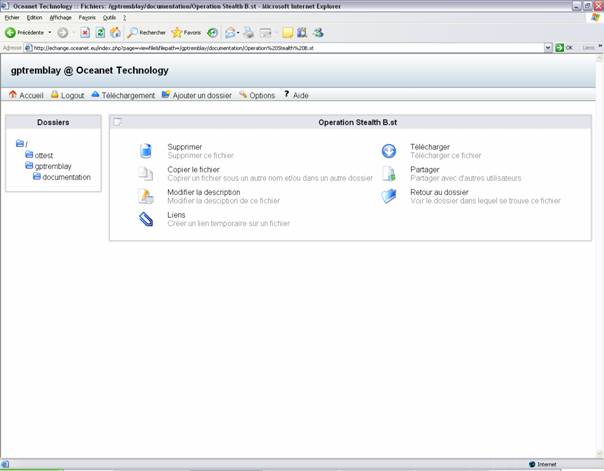Select the ottest folder in tree
This screenshot has width=604, height=471.
44,155
